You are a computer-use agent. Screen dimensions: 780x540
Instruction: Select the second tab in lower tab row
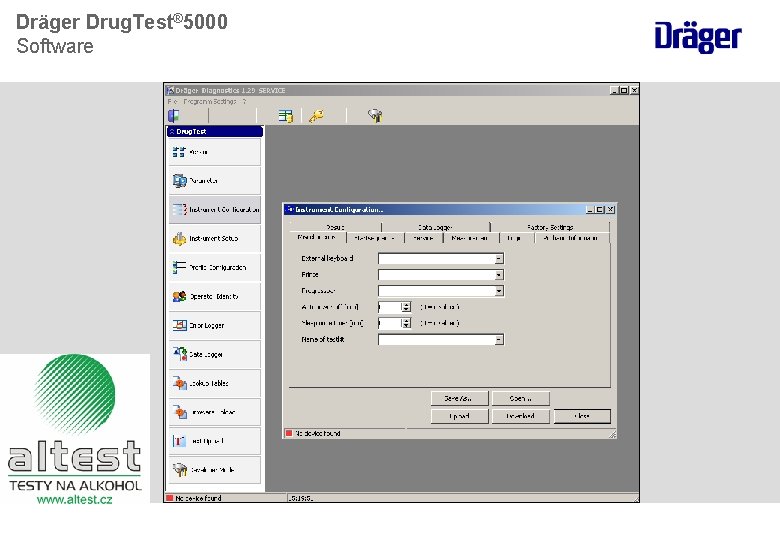(375, 238)
